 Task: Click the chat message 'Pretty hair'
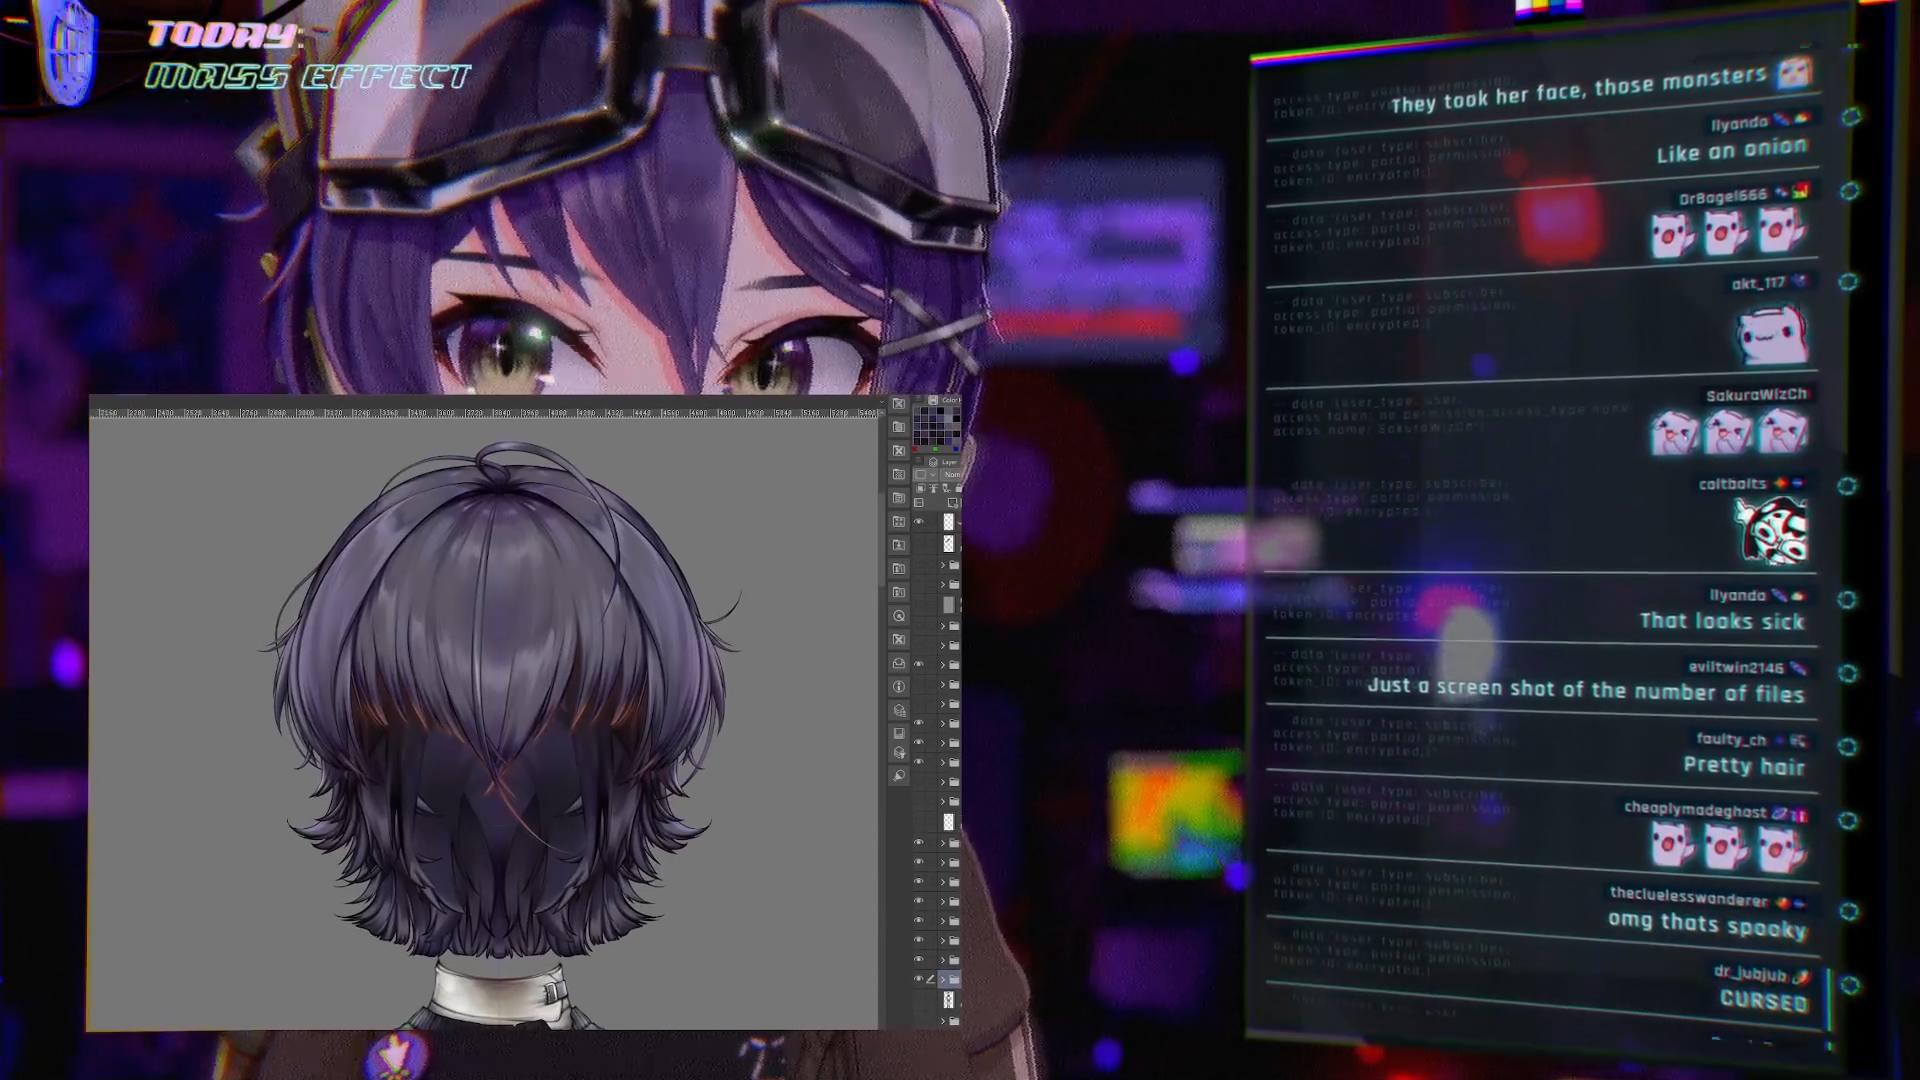point(1744,766)
